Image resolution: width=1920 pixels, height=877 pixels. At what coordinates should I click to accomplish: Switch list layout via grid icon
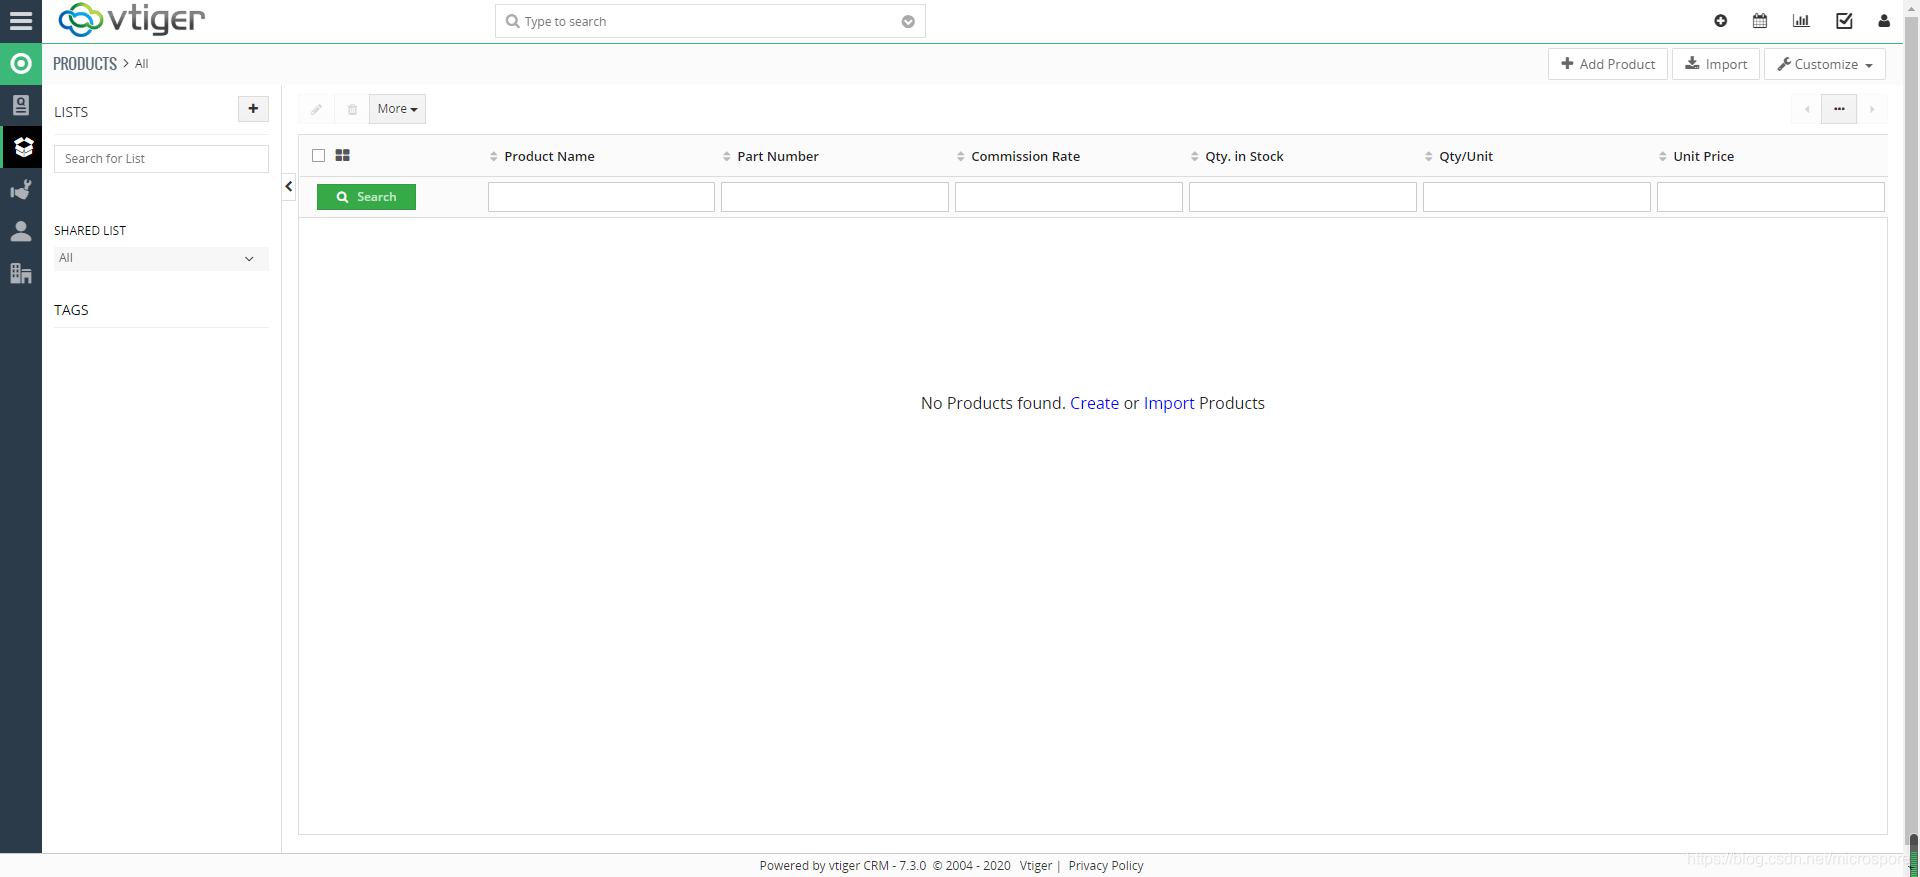click(x=343, y=155)
